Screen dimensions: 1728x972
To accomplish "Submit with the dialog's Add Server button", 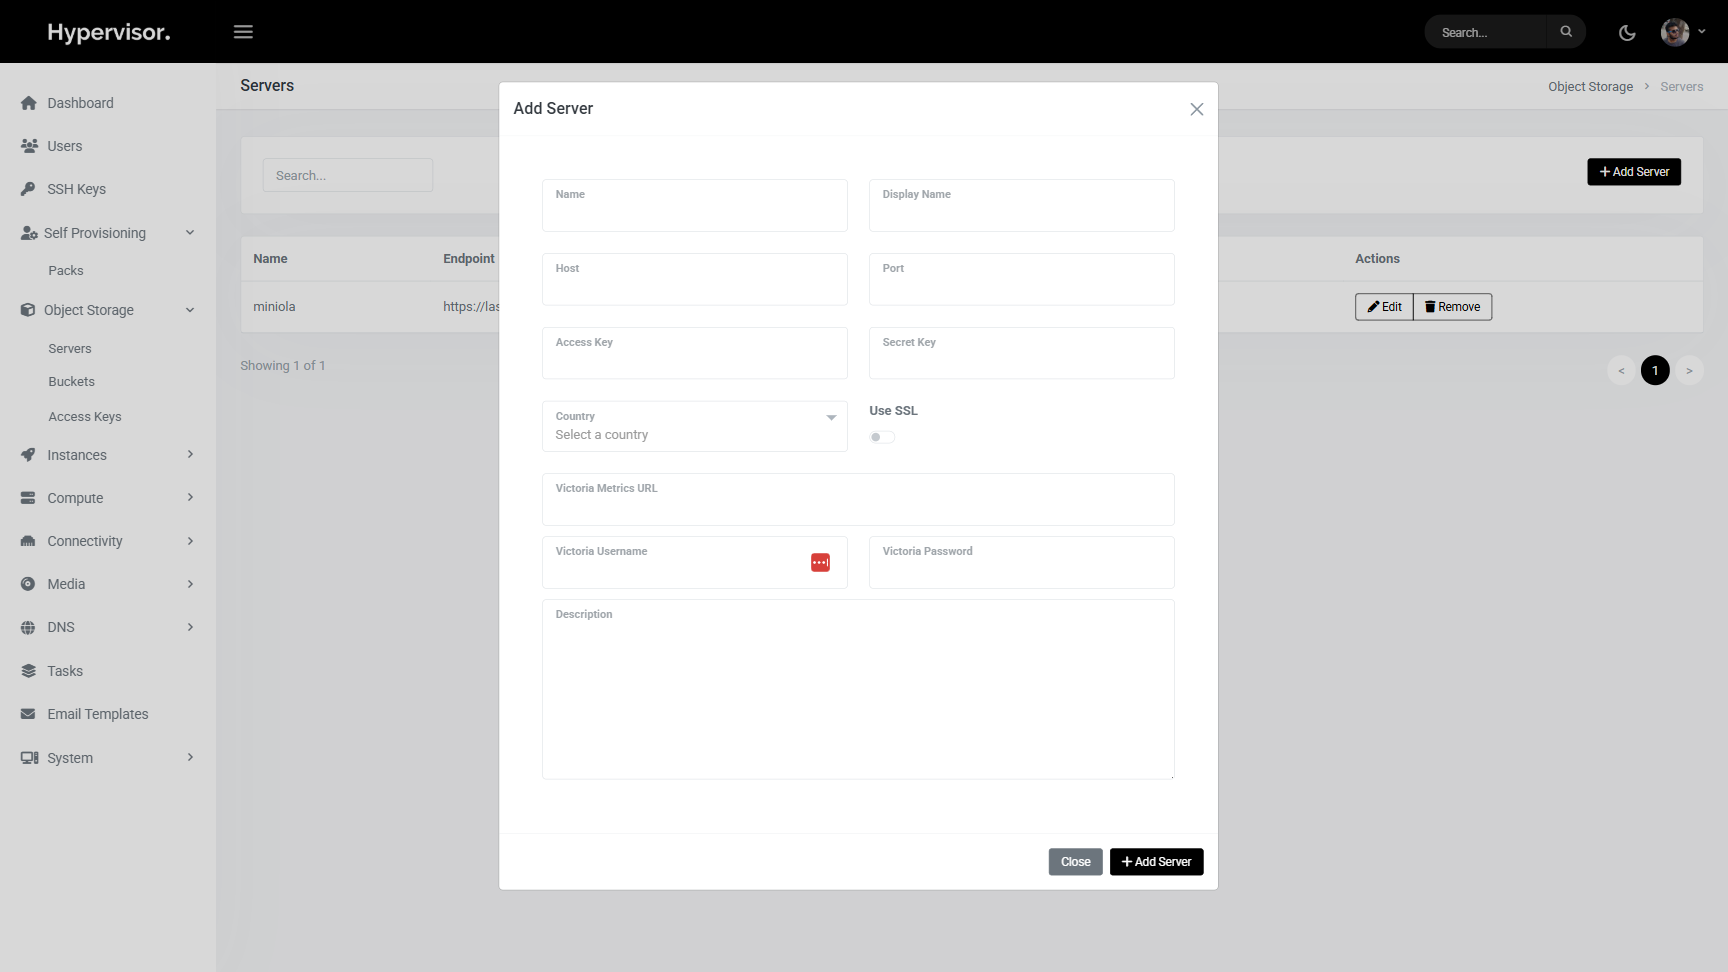I will point(1156,862).
